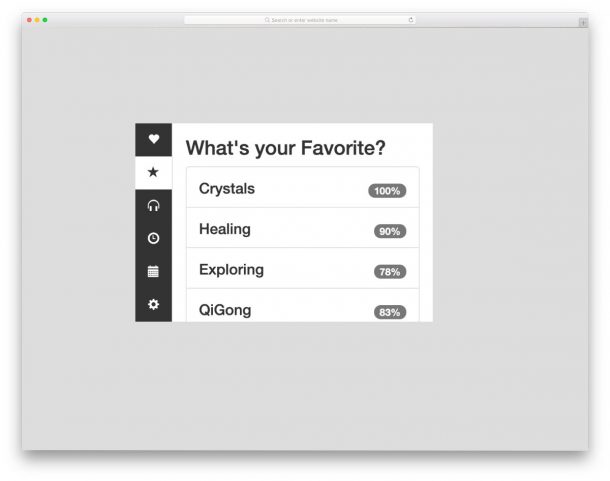Screen dimensions: 610x481
Task: Click the "What's your Favorite?" heading
Action: (x=286, y=148)
